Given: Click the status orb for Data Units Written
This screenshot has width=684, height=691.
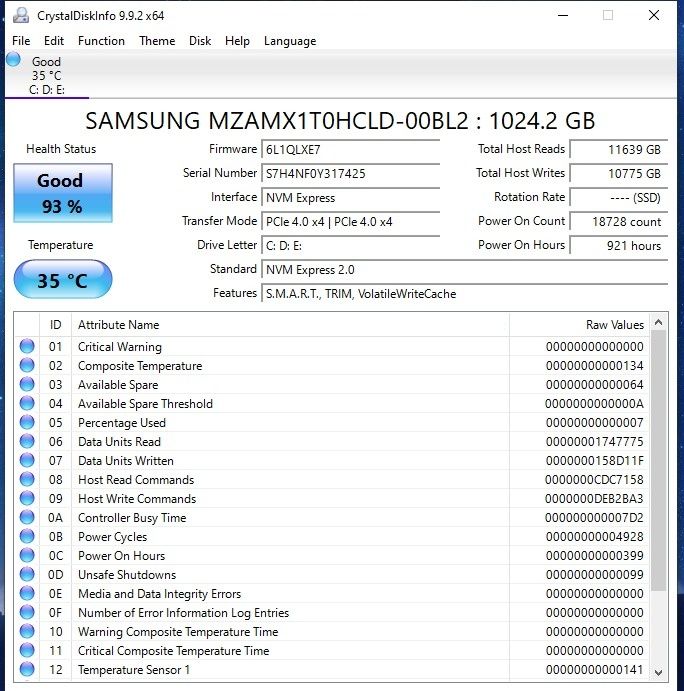Looking at the screenshot, I should tap(27, 460).
